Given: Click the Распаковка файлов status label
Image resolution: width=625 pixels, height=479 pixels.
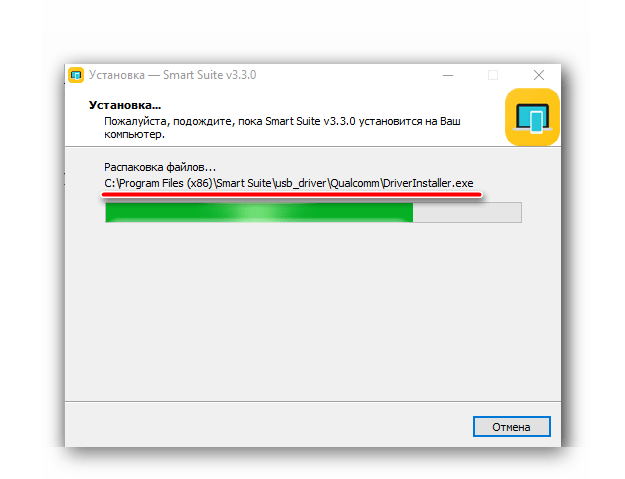Looking at the screenshot, I should [x=160, y=167].
